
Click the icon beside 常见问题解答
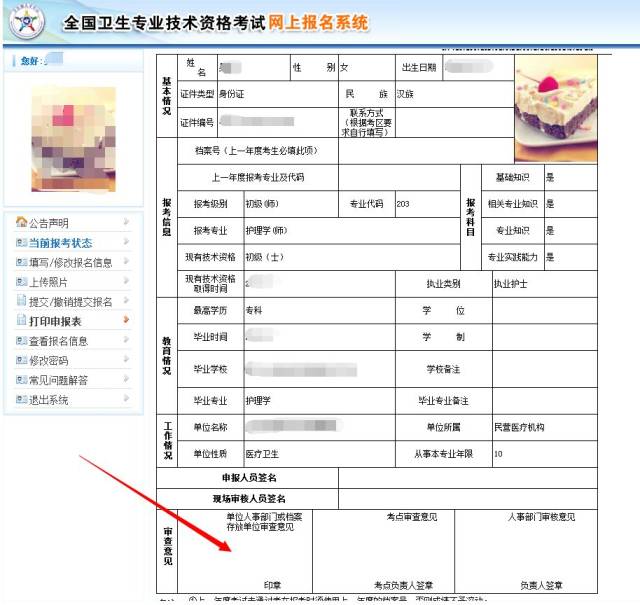click(21, 380)
